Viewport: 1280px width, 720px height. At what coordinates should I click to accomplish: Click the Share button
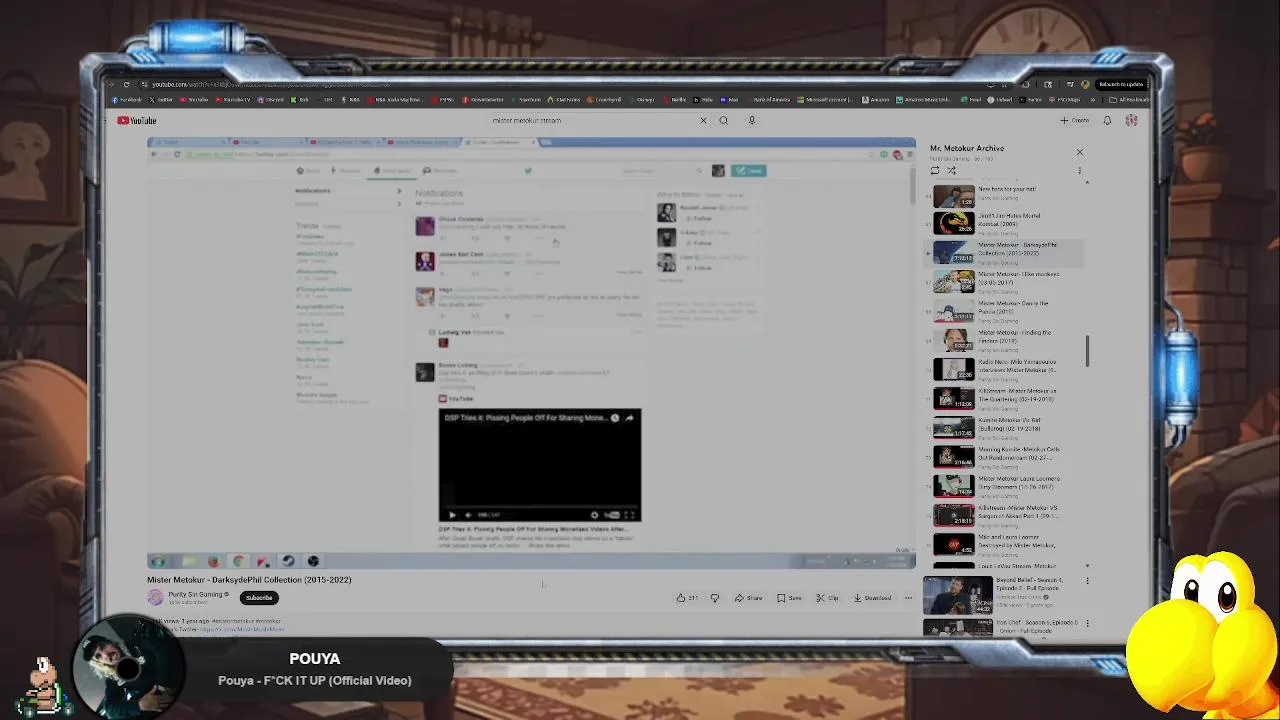(748, 598)
